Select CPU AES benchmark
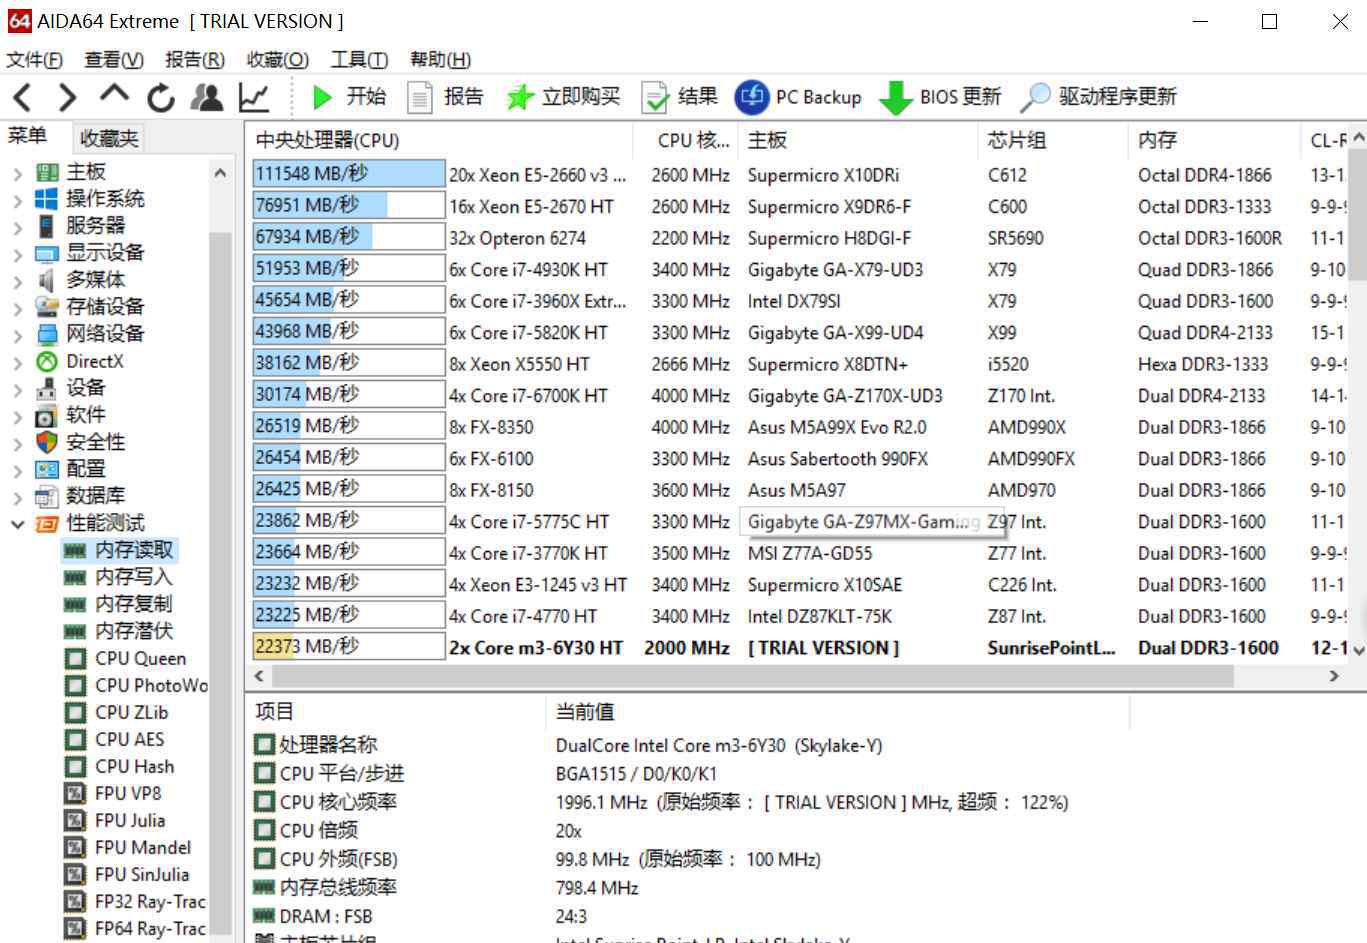This screenshot has height=943, width=1367. coord(115,739)
